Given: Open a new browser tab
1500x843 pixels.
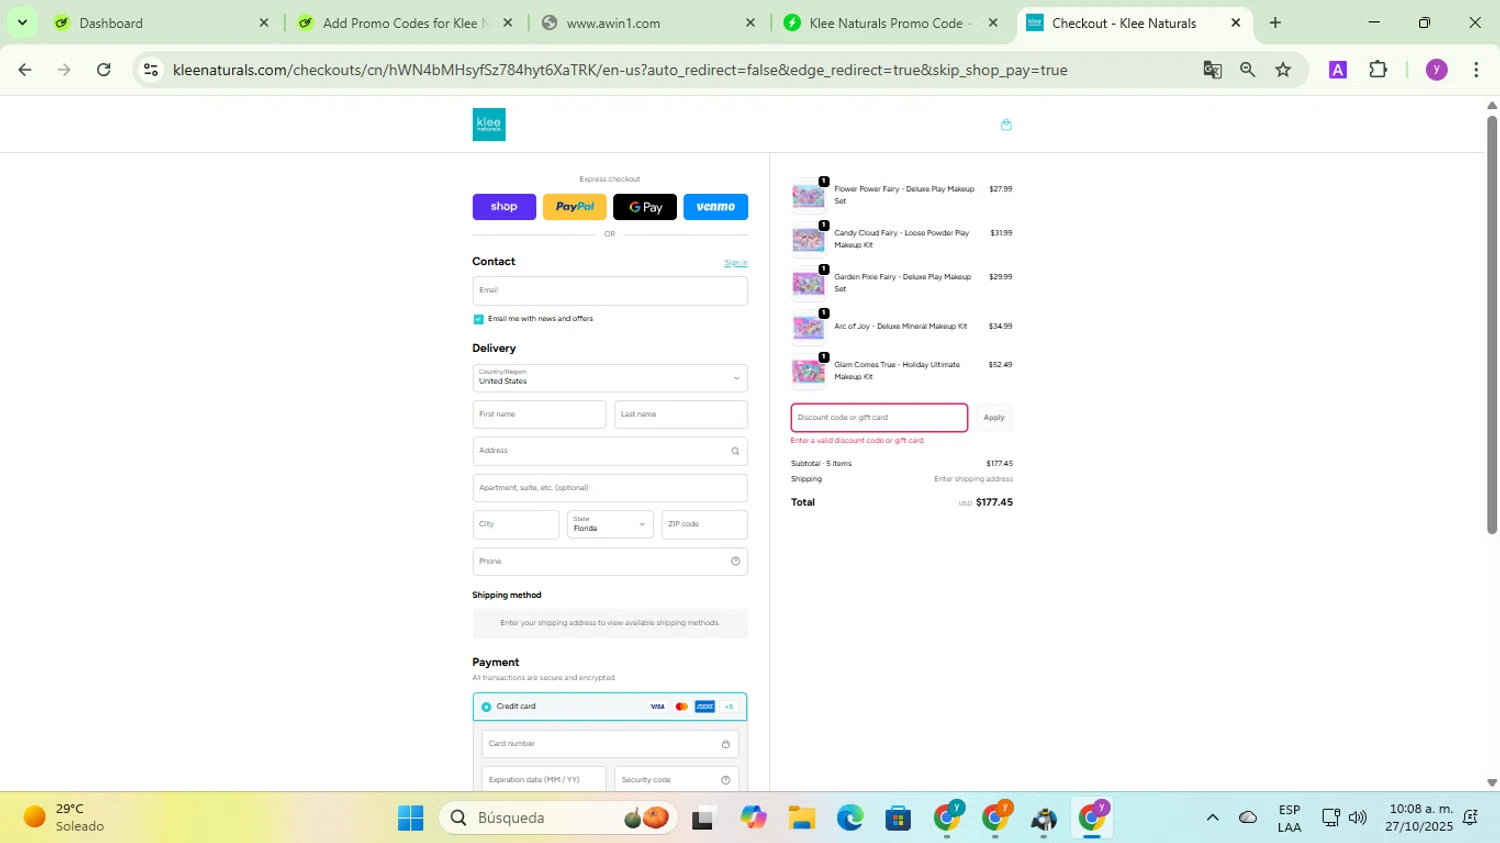Looking at the screenshot, I should pyautogui.click(x=1275, y=22).
